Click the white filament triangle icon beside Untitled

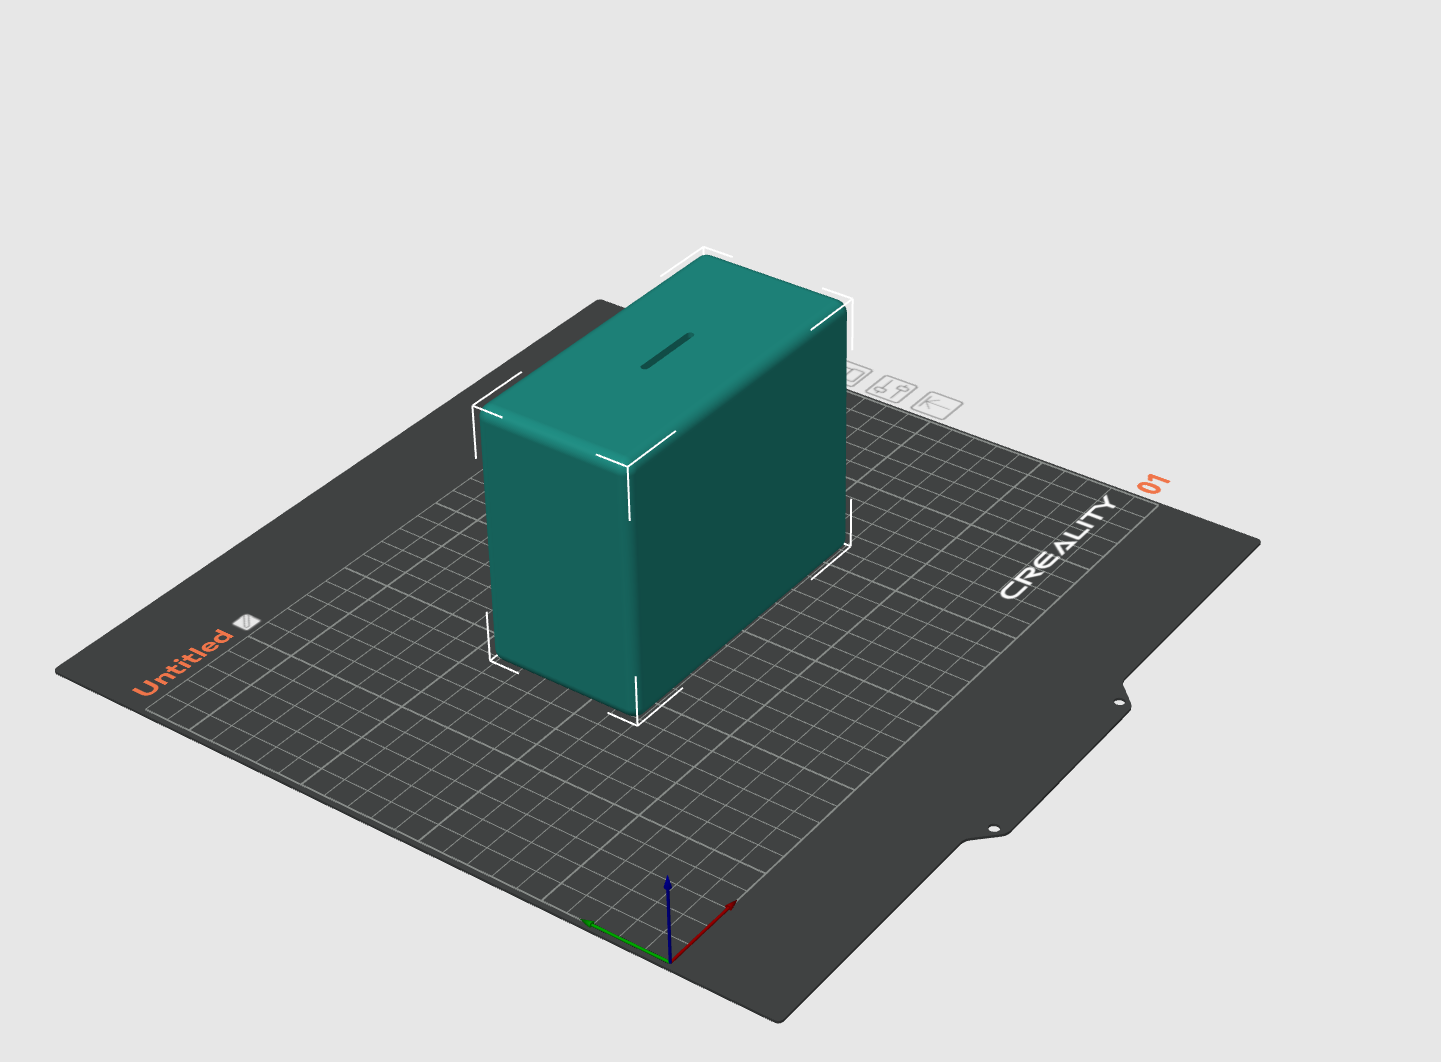point(246,620)
